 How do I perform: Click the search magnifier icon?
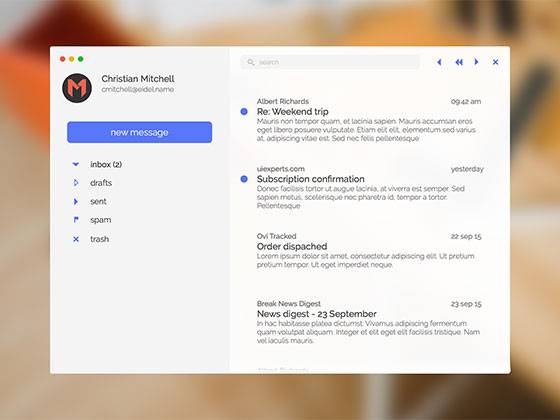pos(251,62)
